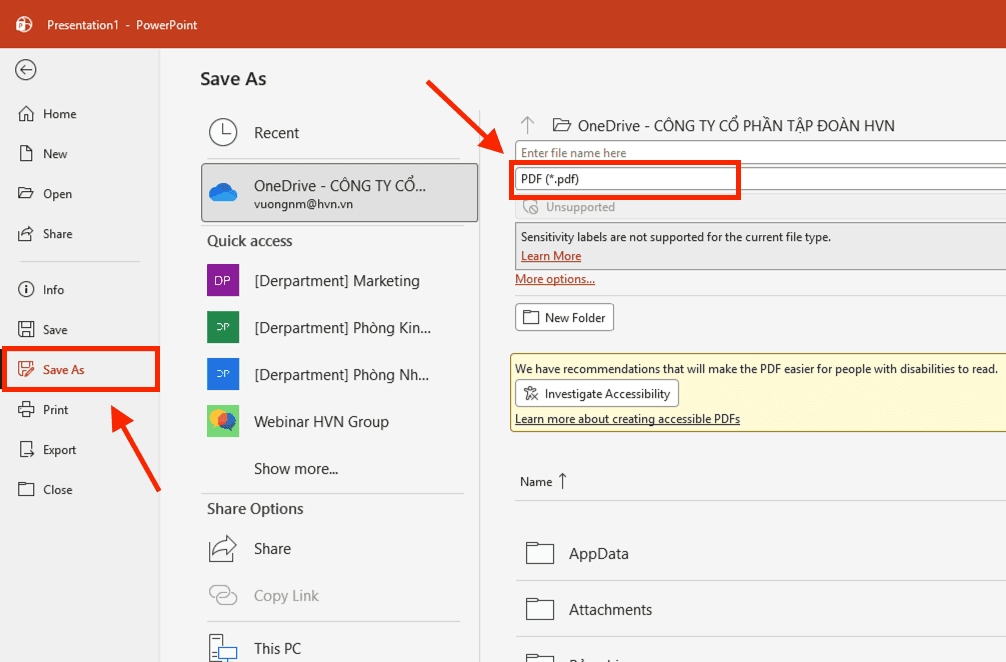Click the purple DP Marketing icon
Viewport: 1006px width, 662px height.
click(223, 280)
